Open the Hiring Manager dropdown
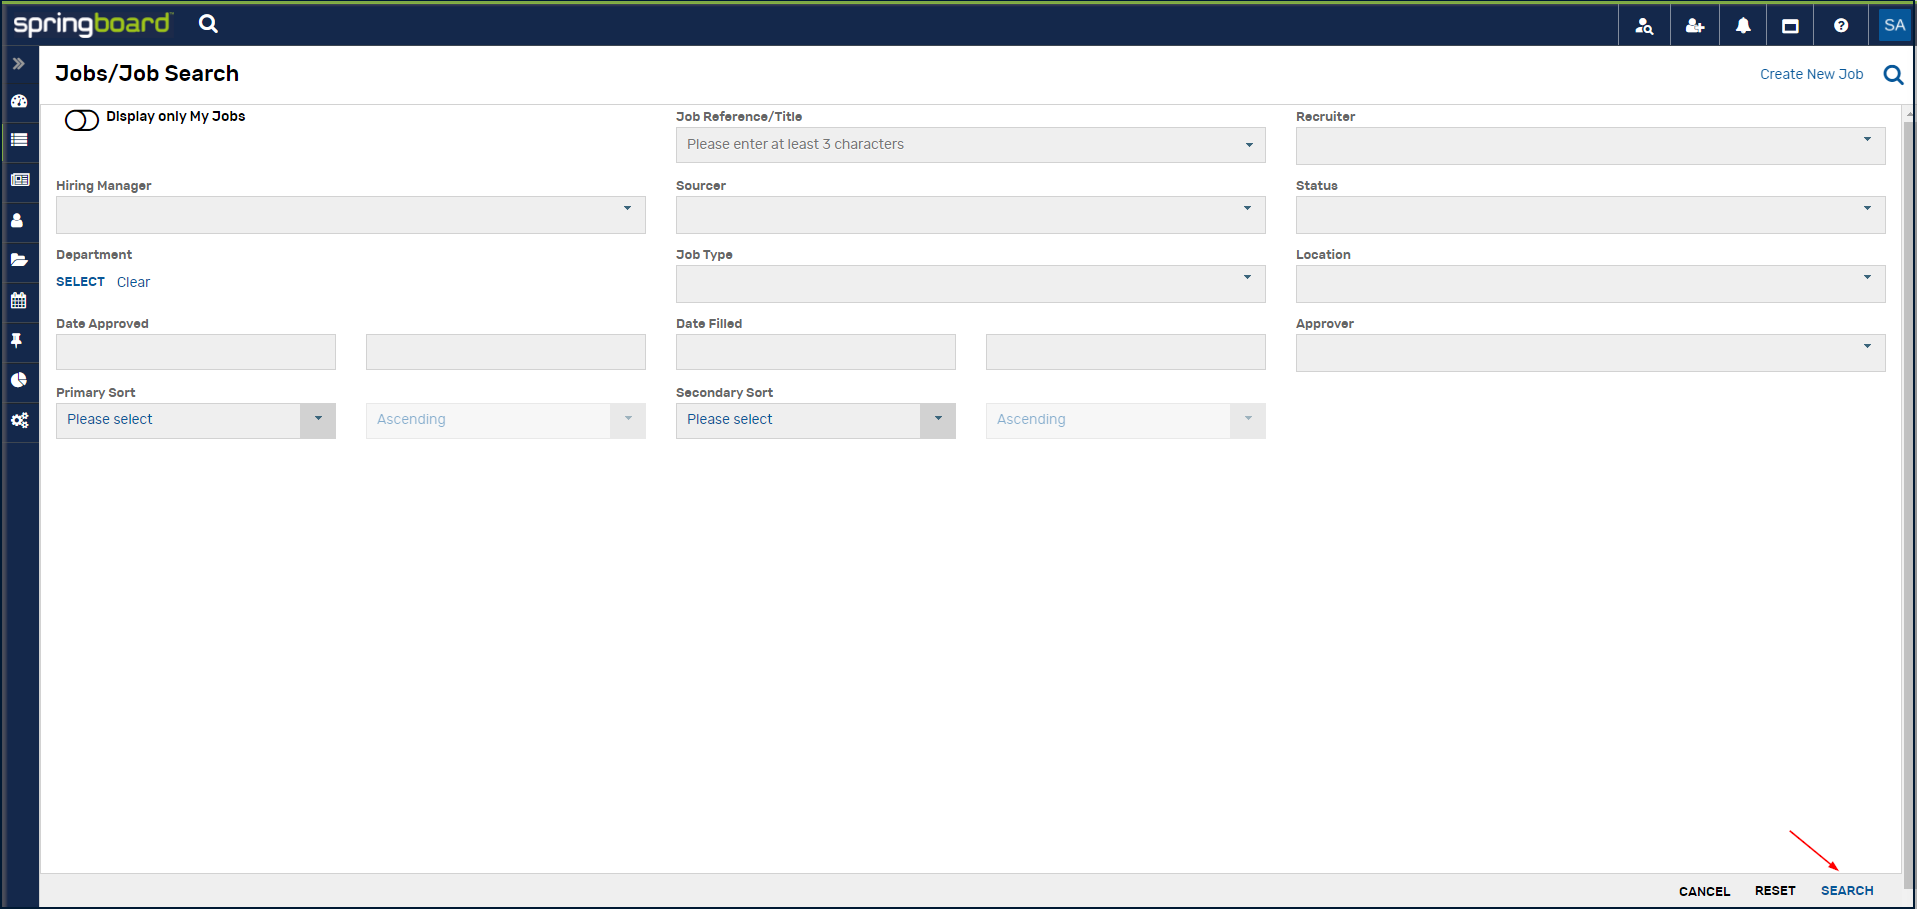Screen dimensions: 1917x909 coord(350,215)
